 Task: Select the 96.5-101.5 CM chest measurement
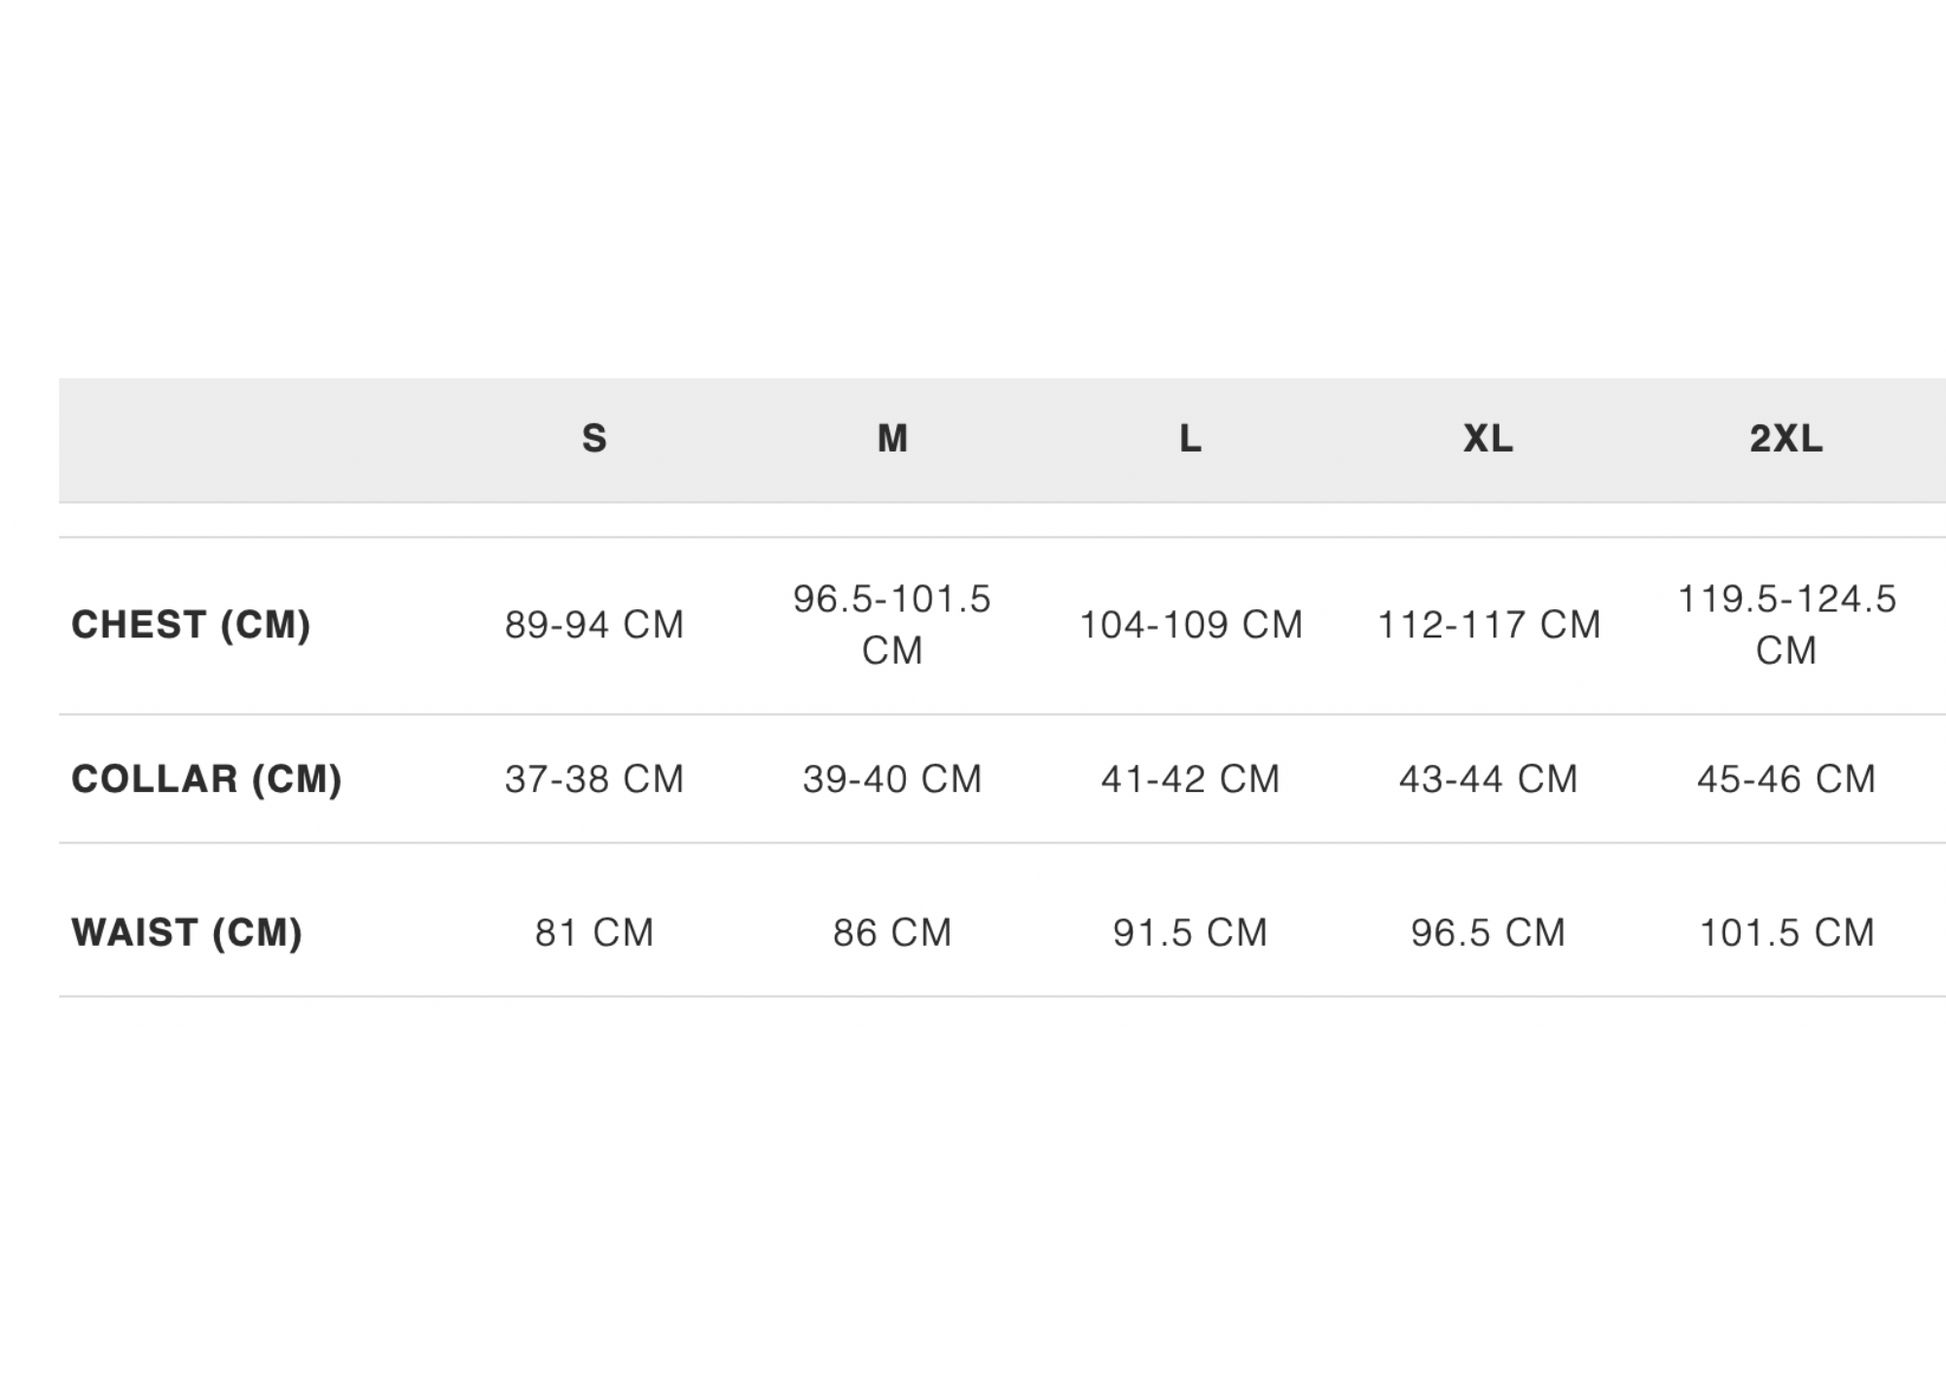(x=892, y=625)
